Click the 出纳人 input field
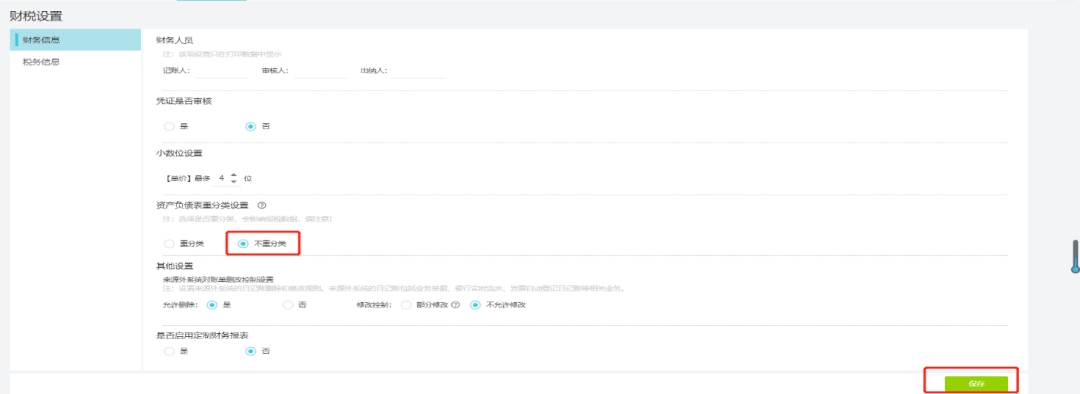This screenshot has height=394, width=1080. 419,70
